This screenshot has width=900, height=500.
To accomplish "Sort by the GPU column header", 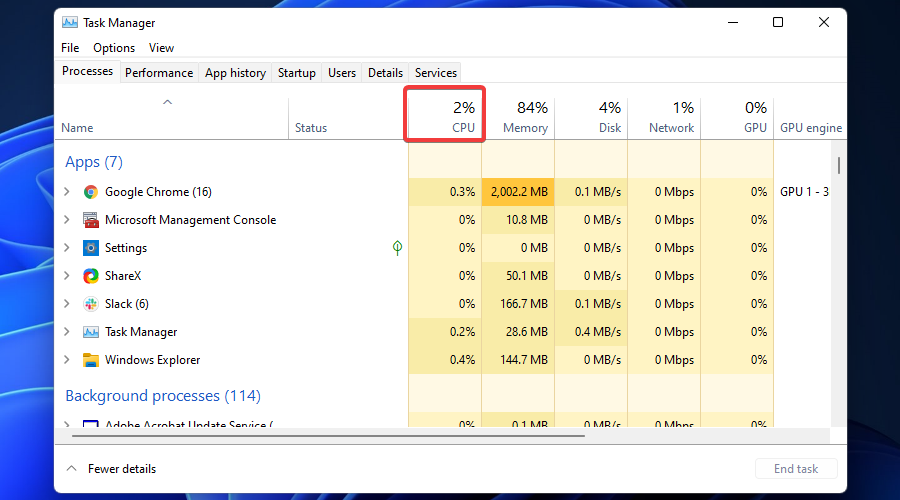I will (737, 118).
